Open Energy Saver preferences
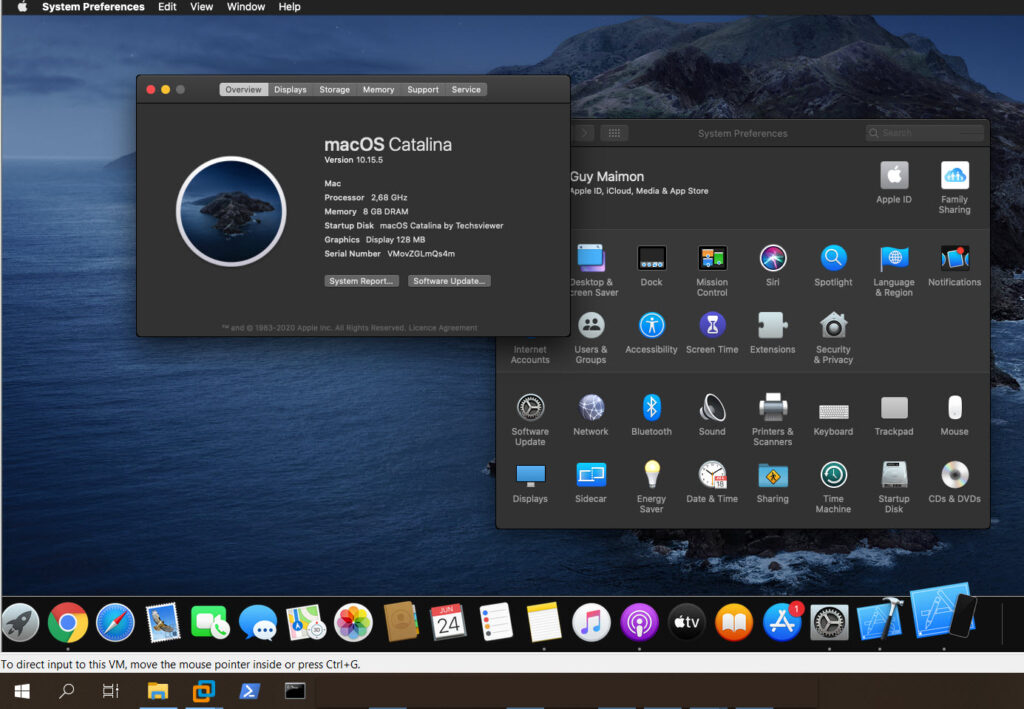The width and height of the screenshot is (1024, 709). [x=651, y=487]
